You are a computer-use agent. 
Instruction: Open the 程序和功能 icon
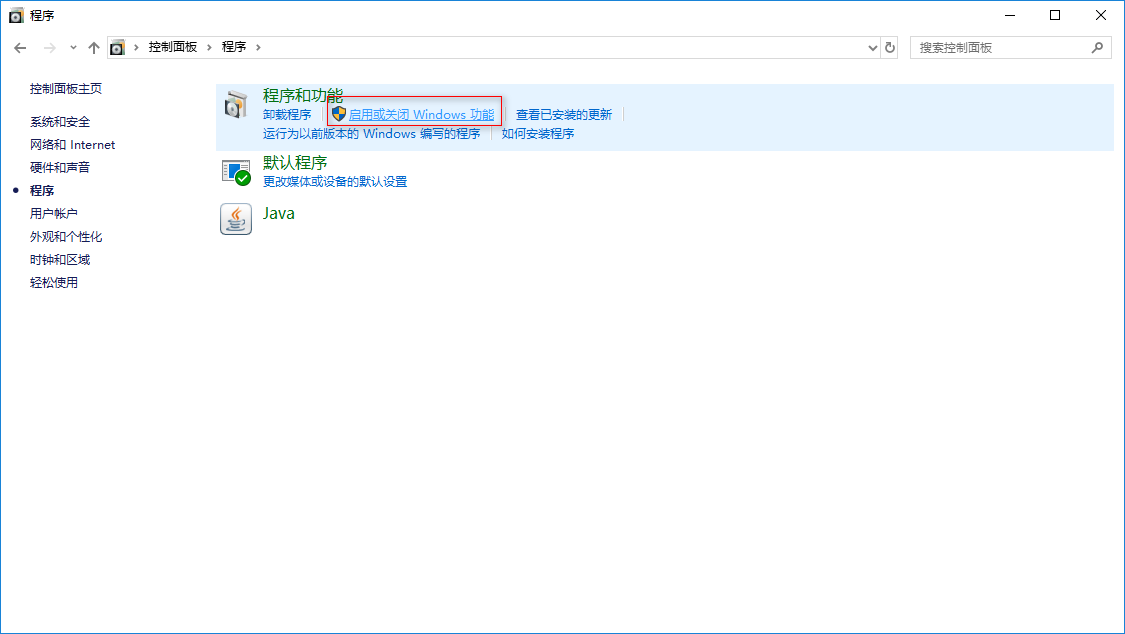tap(236, 104)
